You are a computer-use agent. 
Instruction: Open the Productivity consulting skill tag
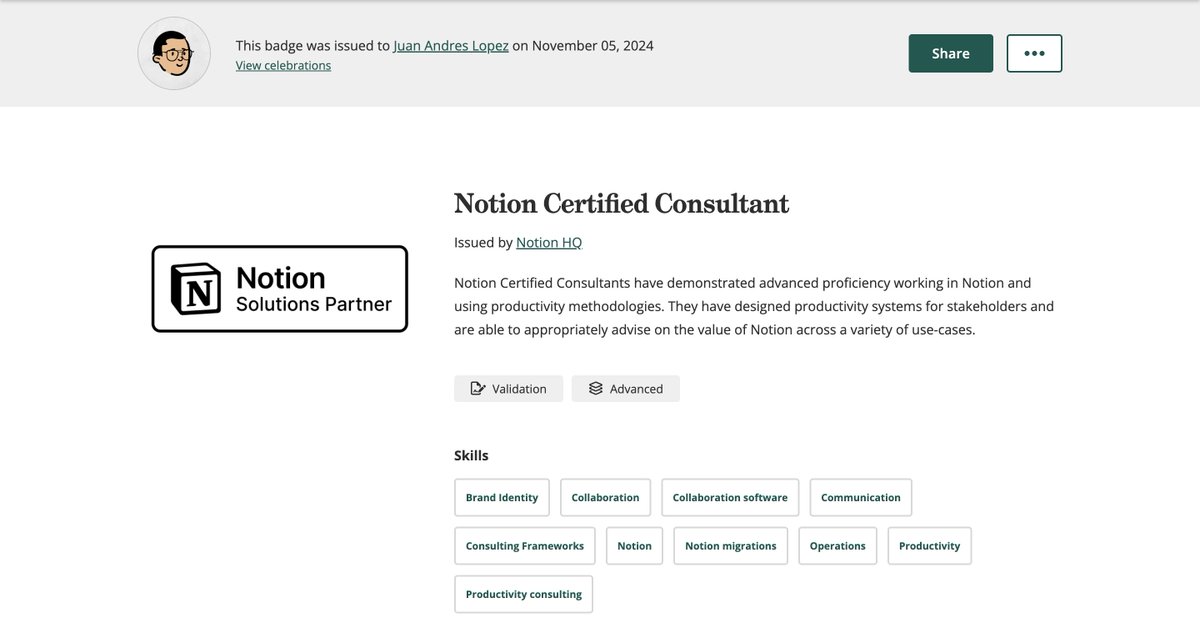[x=524, y=594]
